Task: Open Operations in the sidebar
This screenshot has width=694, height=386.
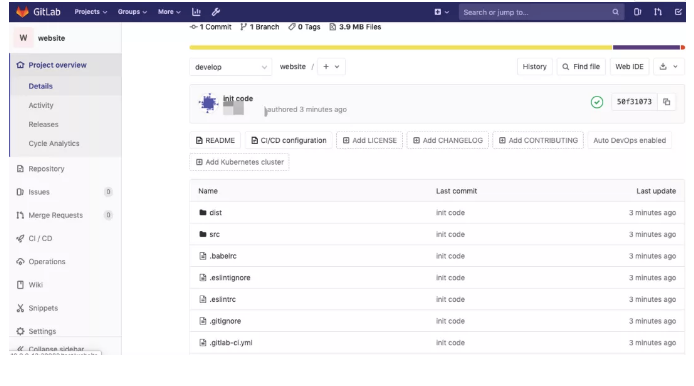Action: 47,262
